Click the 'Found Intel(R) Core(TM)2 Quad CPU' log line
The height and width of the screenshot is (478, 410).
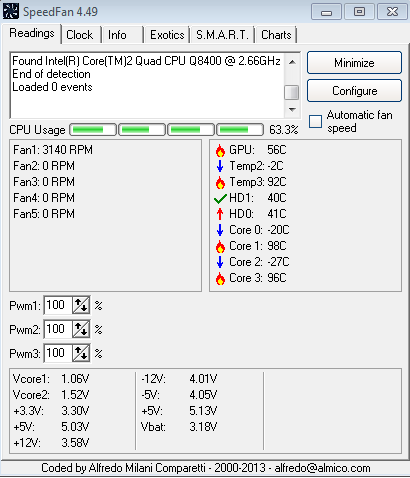coord(146,61)
